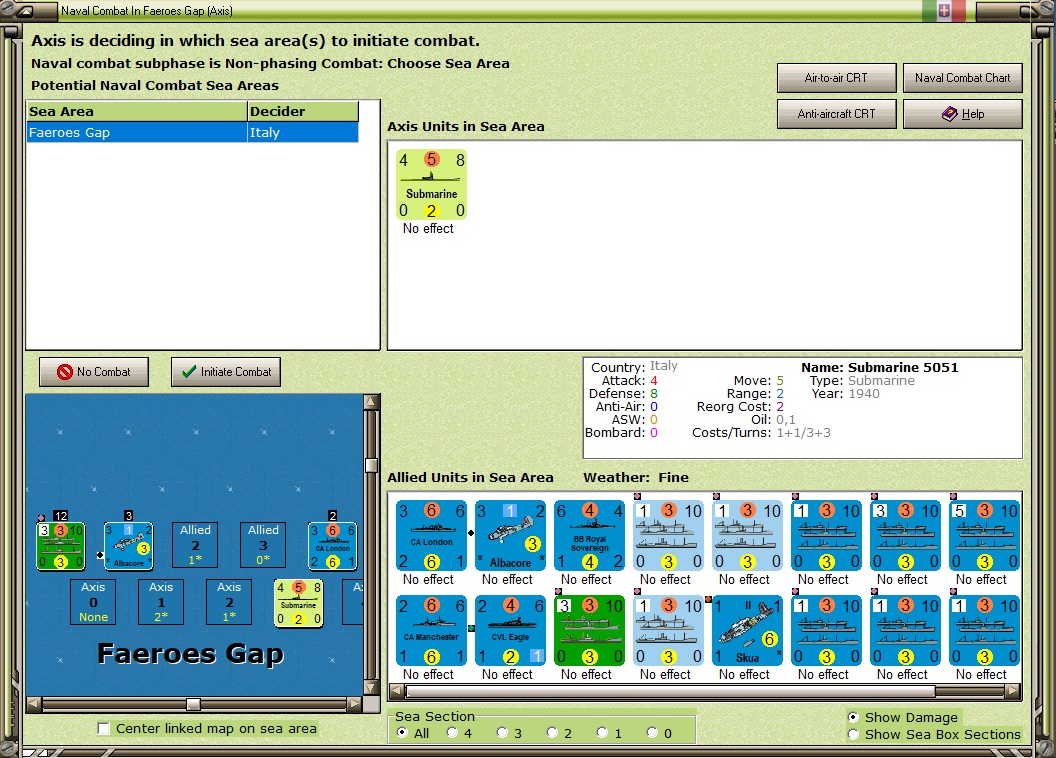Open Help

[962, 114]
